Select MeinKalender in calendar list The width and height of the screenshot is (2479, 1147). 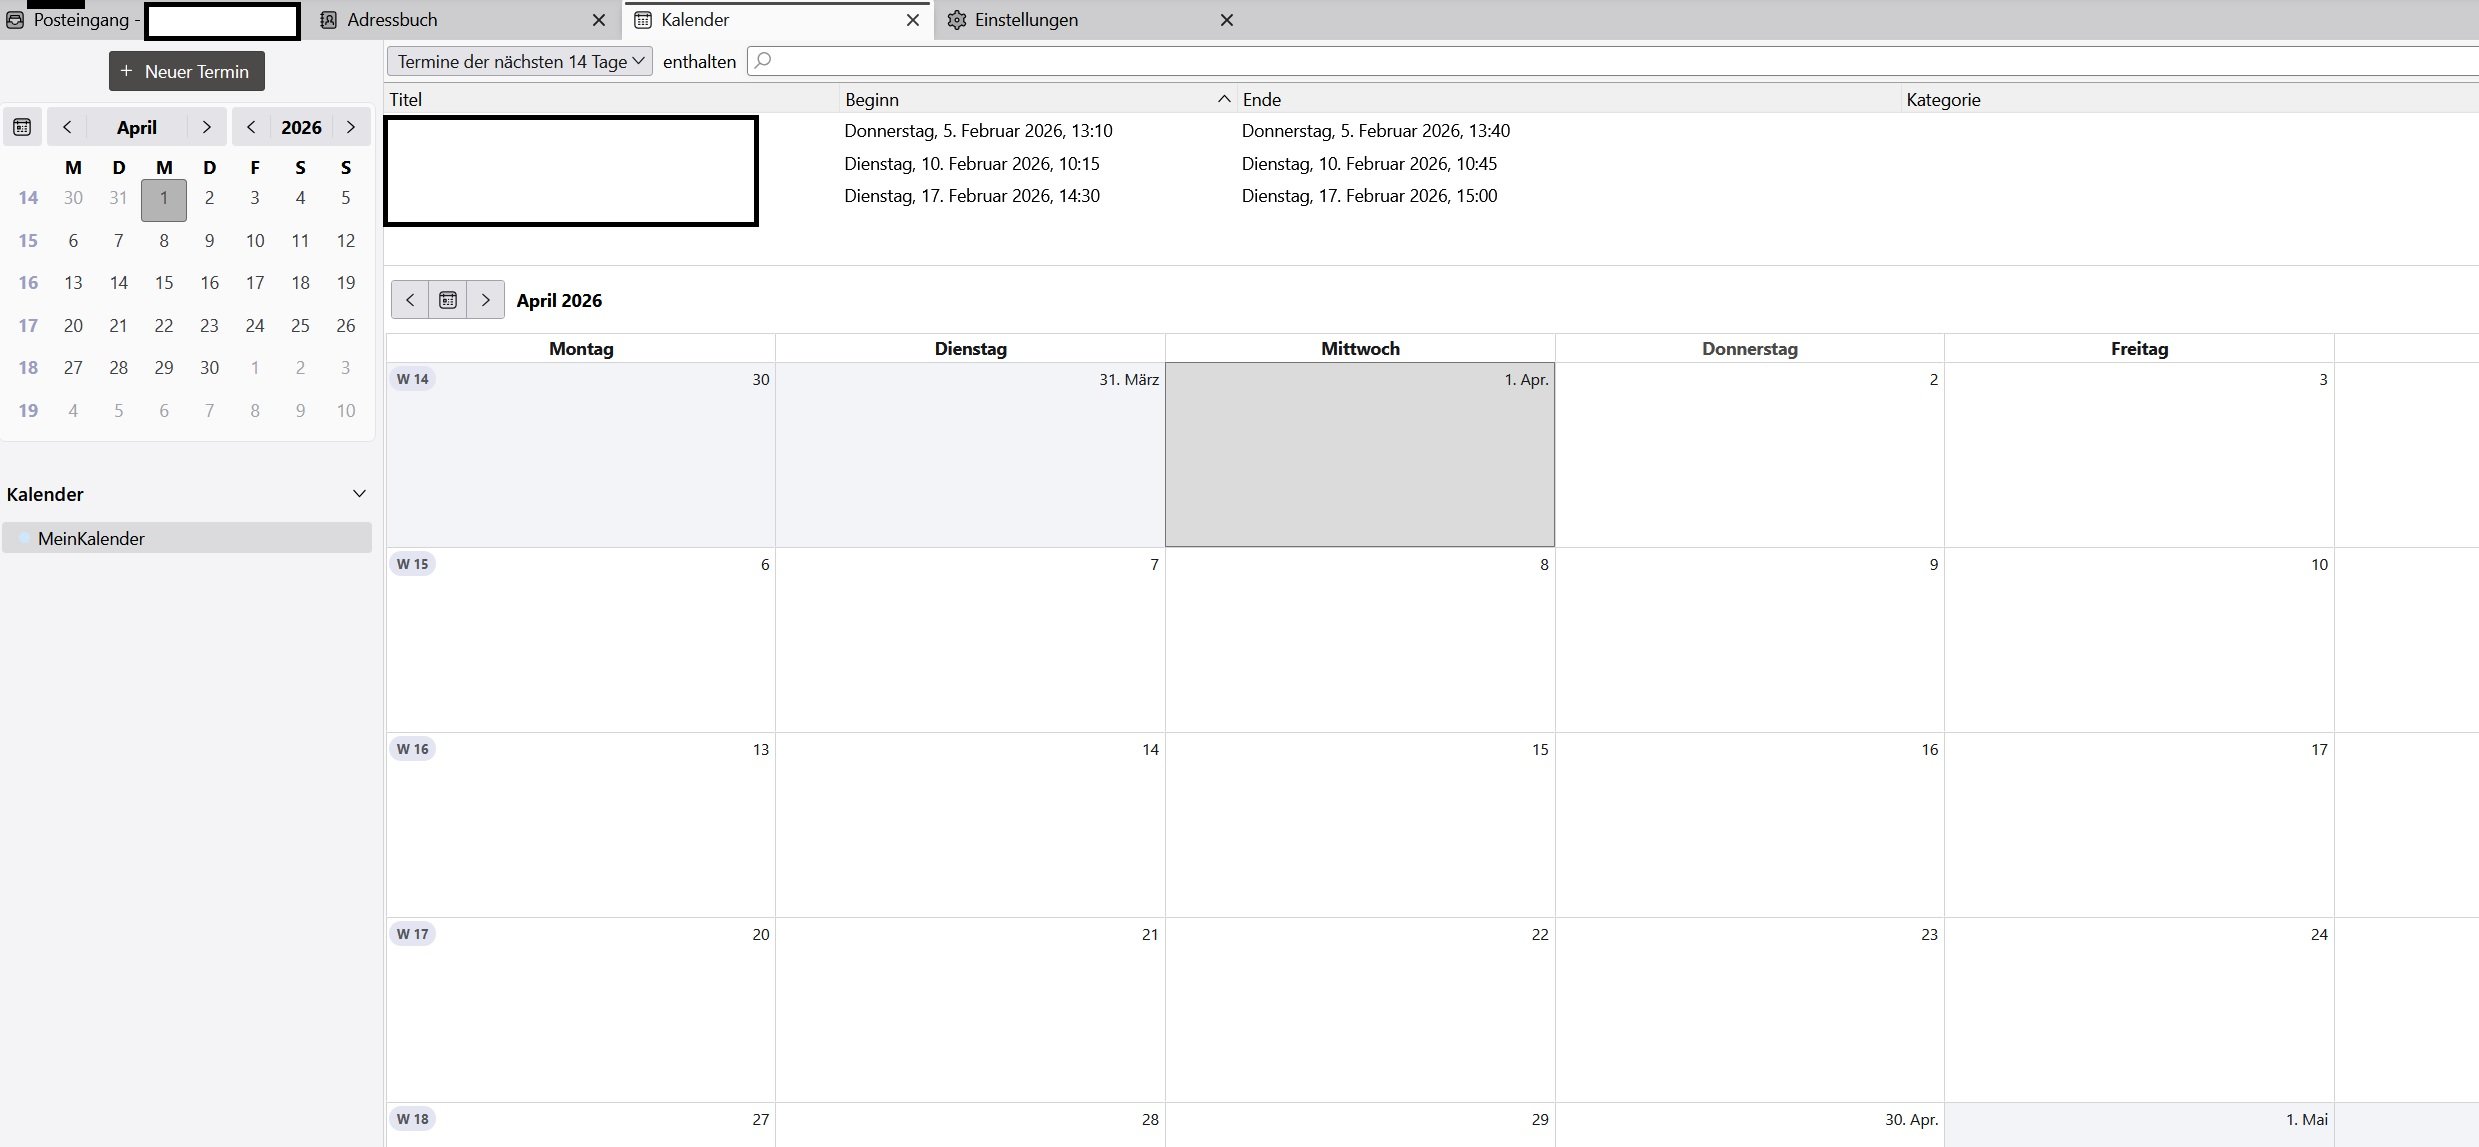(x=91, y=538)
